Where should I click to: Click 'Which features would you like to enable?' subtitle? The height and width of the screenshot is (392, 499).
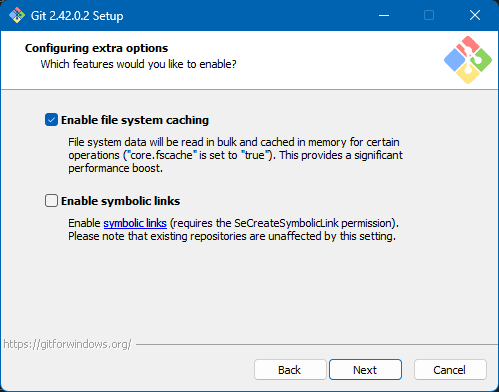[138, 64]
